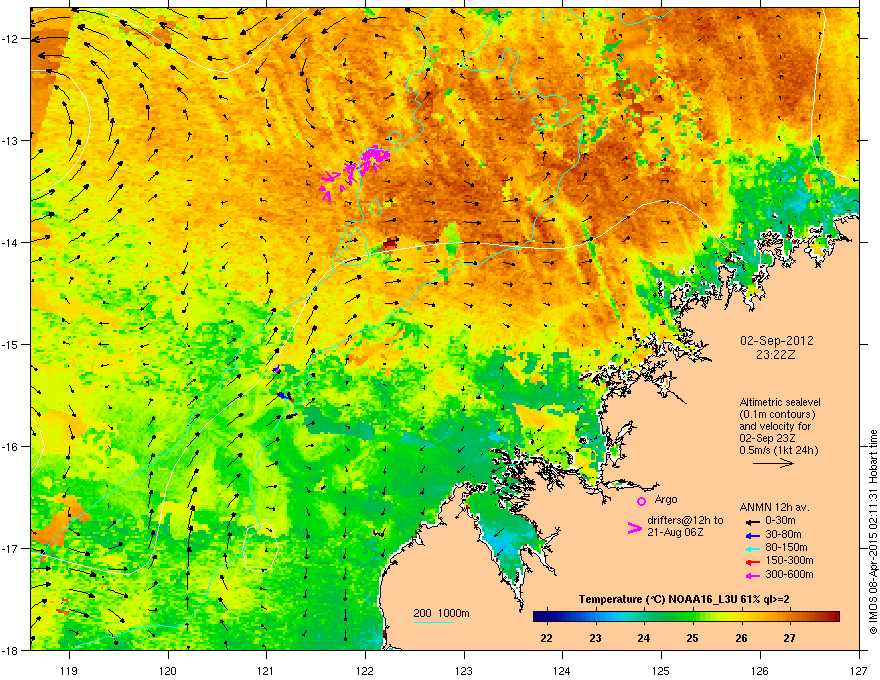880x680 pixels.
Task: Click latitude axis label '-17'
Action: click(10, 548)
